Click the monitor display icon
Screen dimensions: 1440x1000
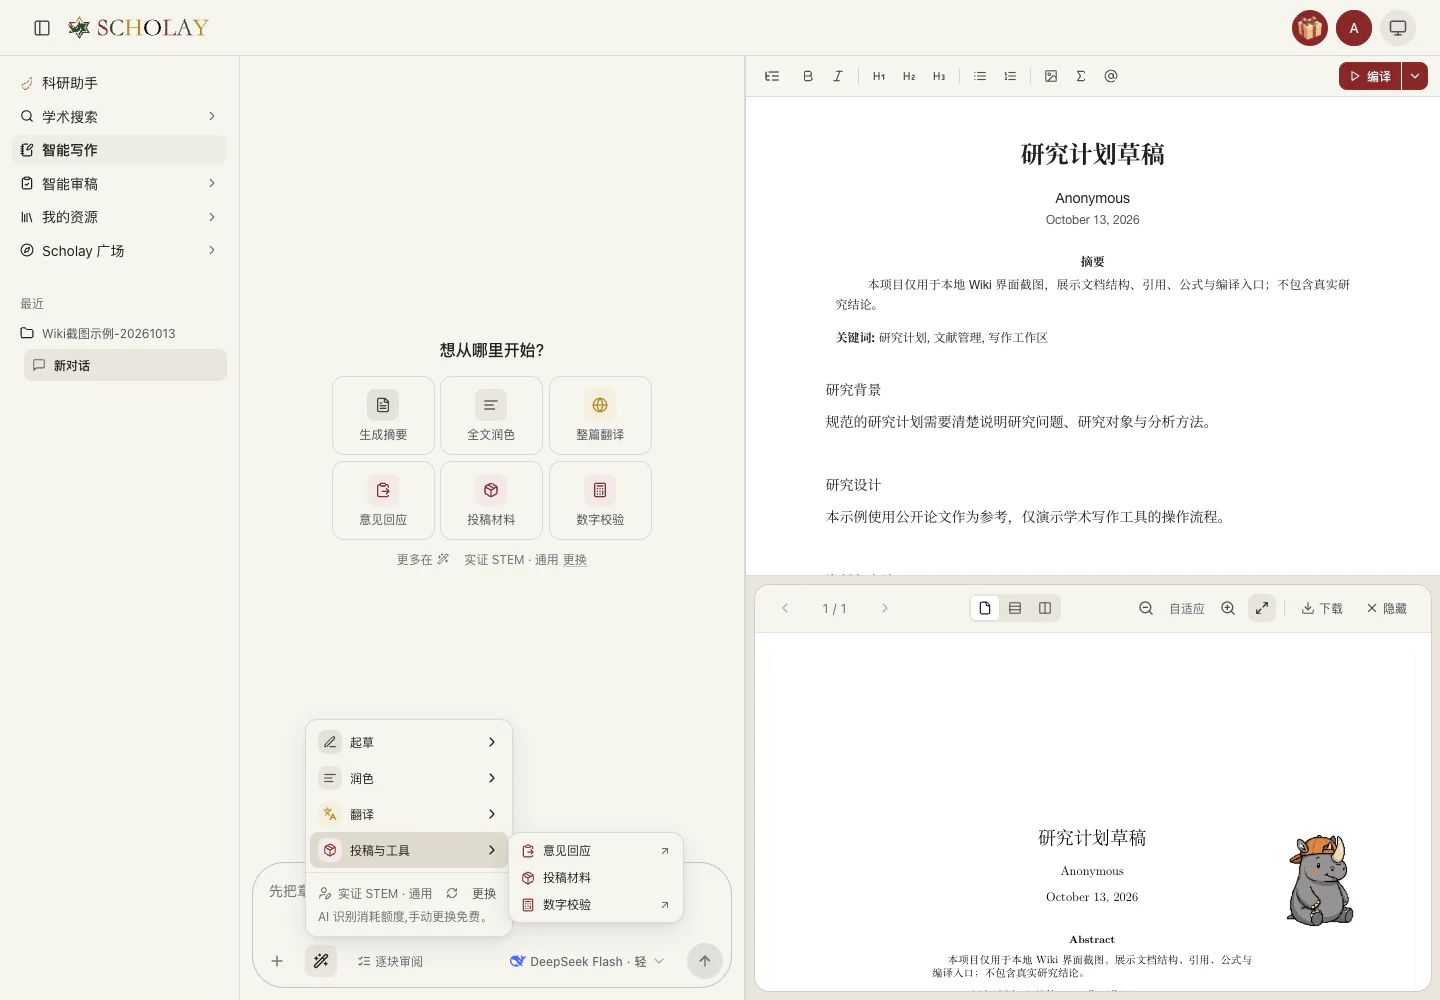(1398, 28)
